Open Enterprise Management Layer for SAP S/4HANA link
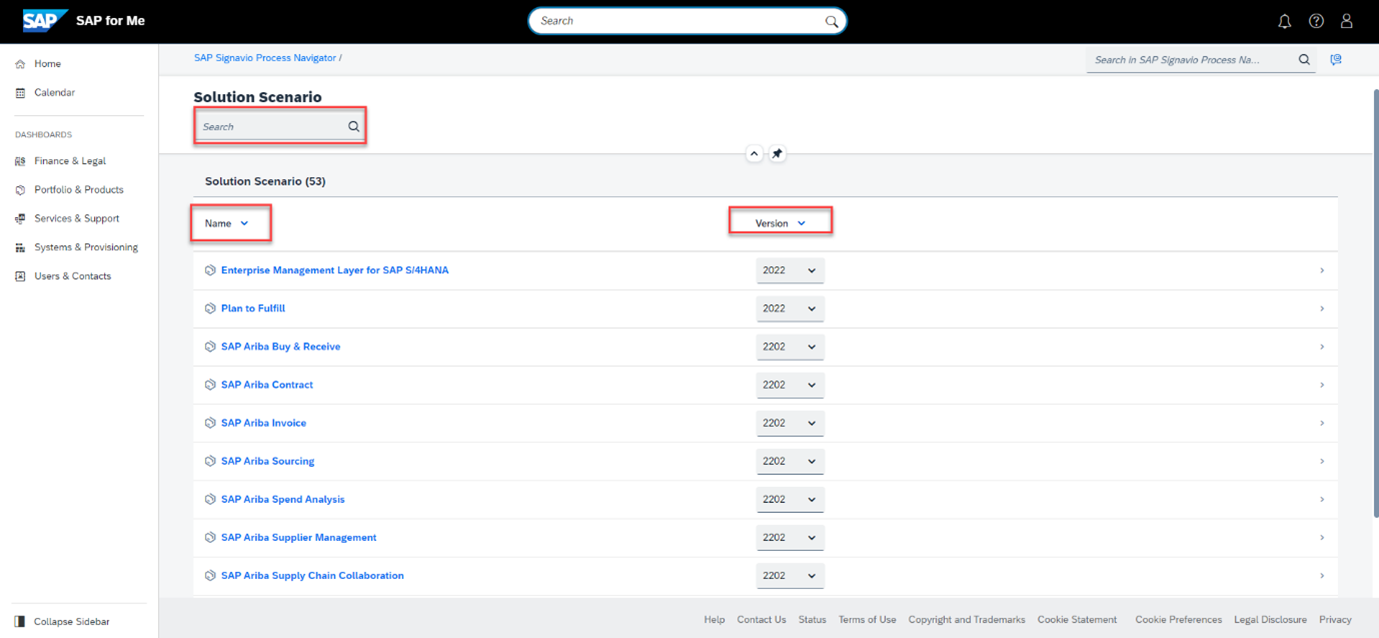1379x638 pixels. 334,271
